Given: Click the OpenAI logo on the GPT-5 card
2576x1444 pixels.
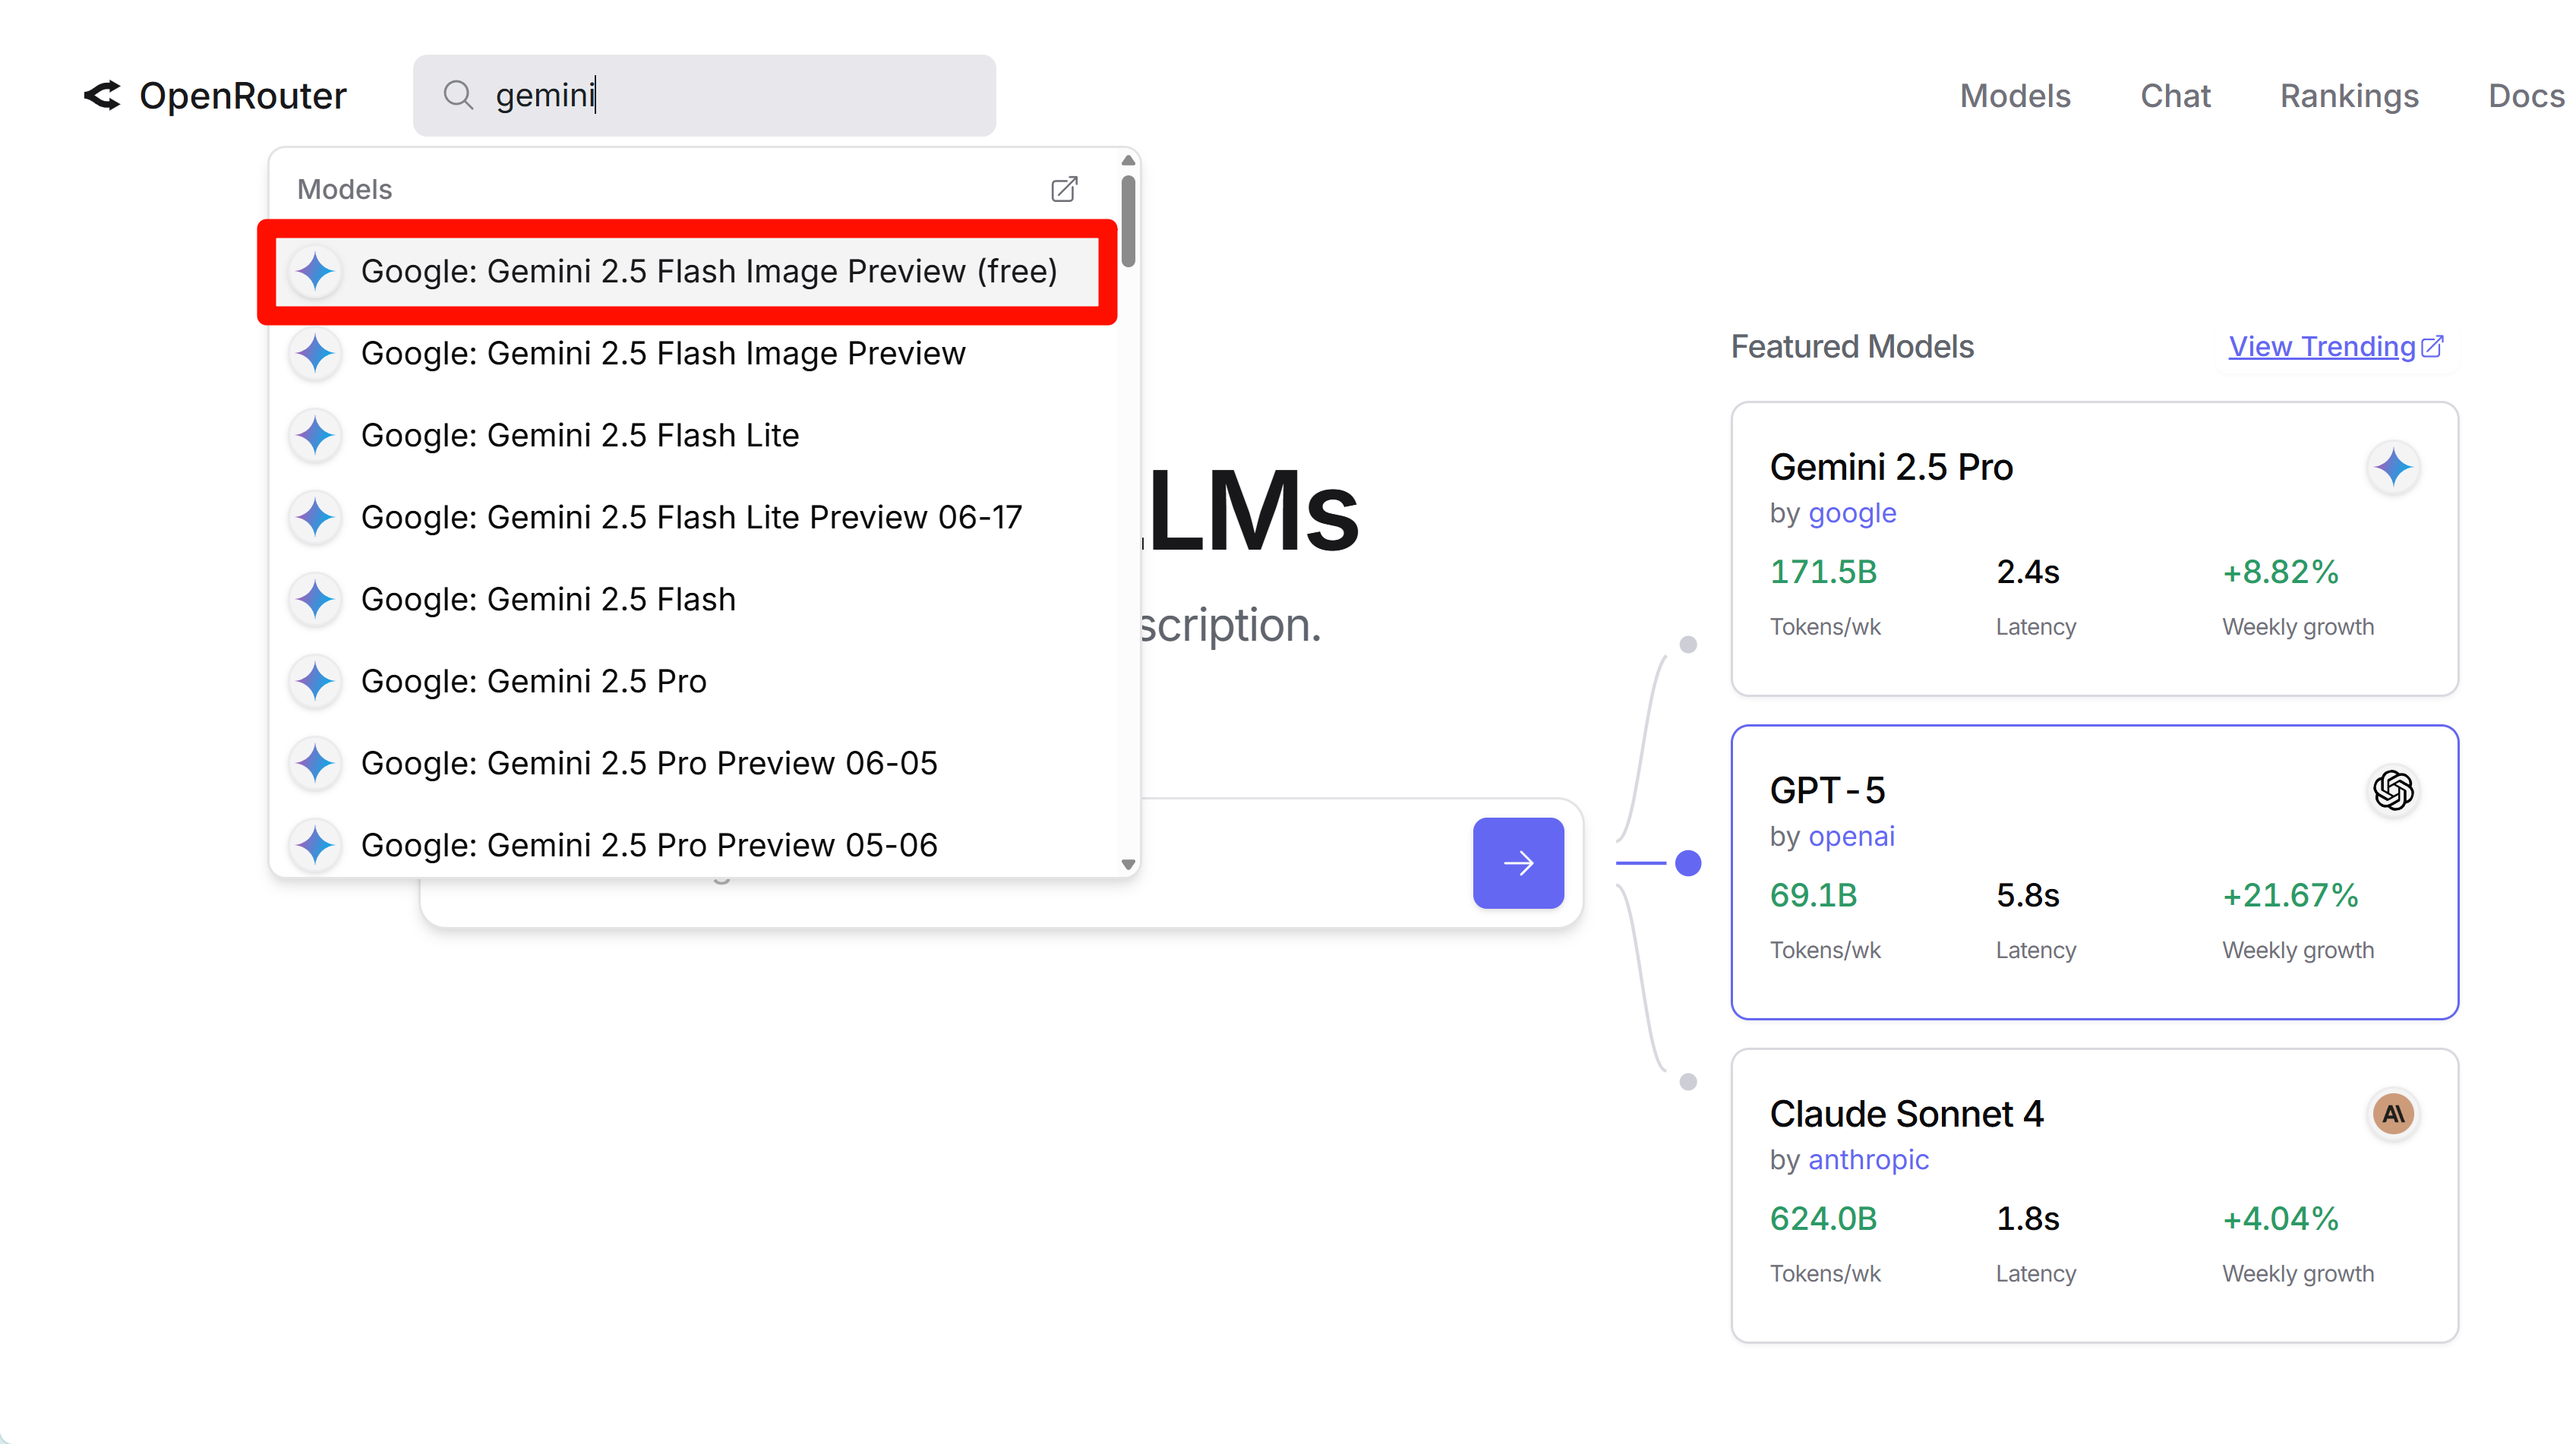Looking at the screenshot, I should coord(2393,790).
